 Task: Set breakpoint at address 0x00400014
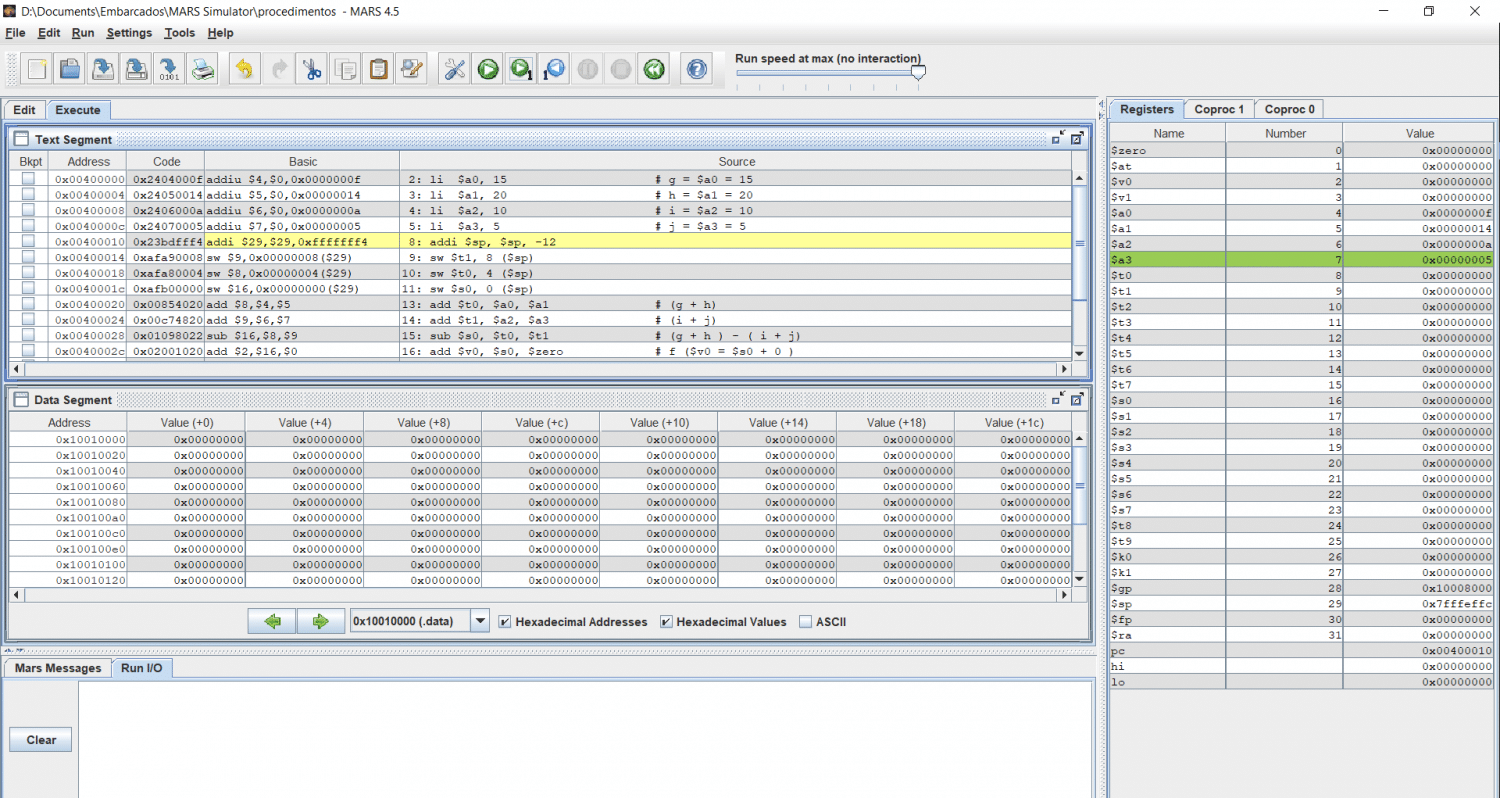[x=28, y=257]
